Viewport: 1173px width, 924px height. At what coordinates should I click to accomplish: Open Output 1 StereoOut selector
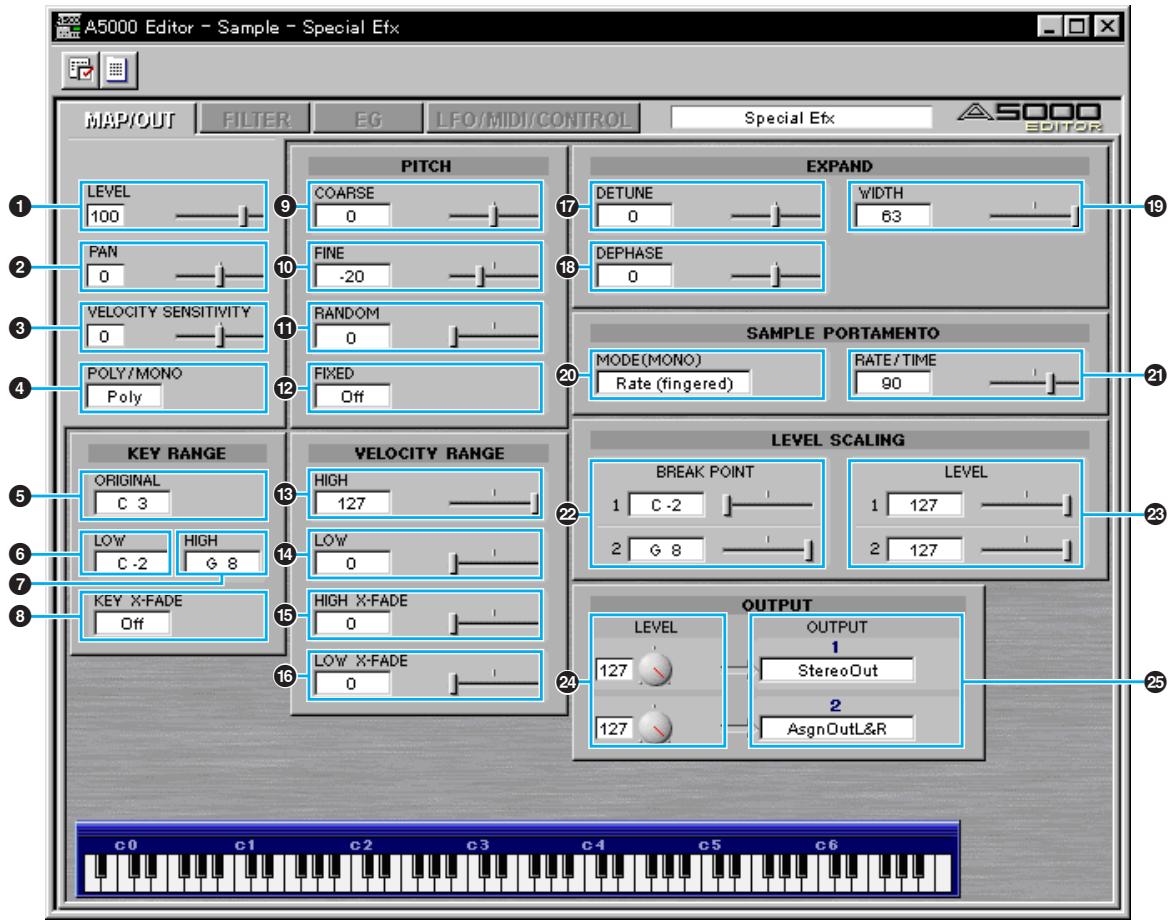[836, 670]
